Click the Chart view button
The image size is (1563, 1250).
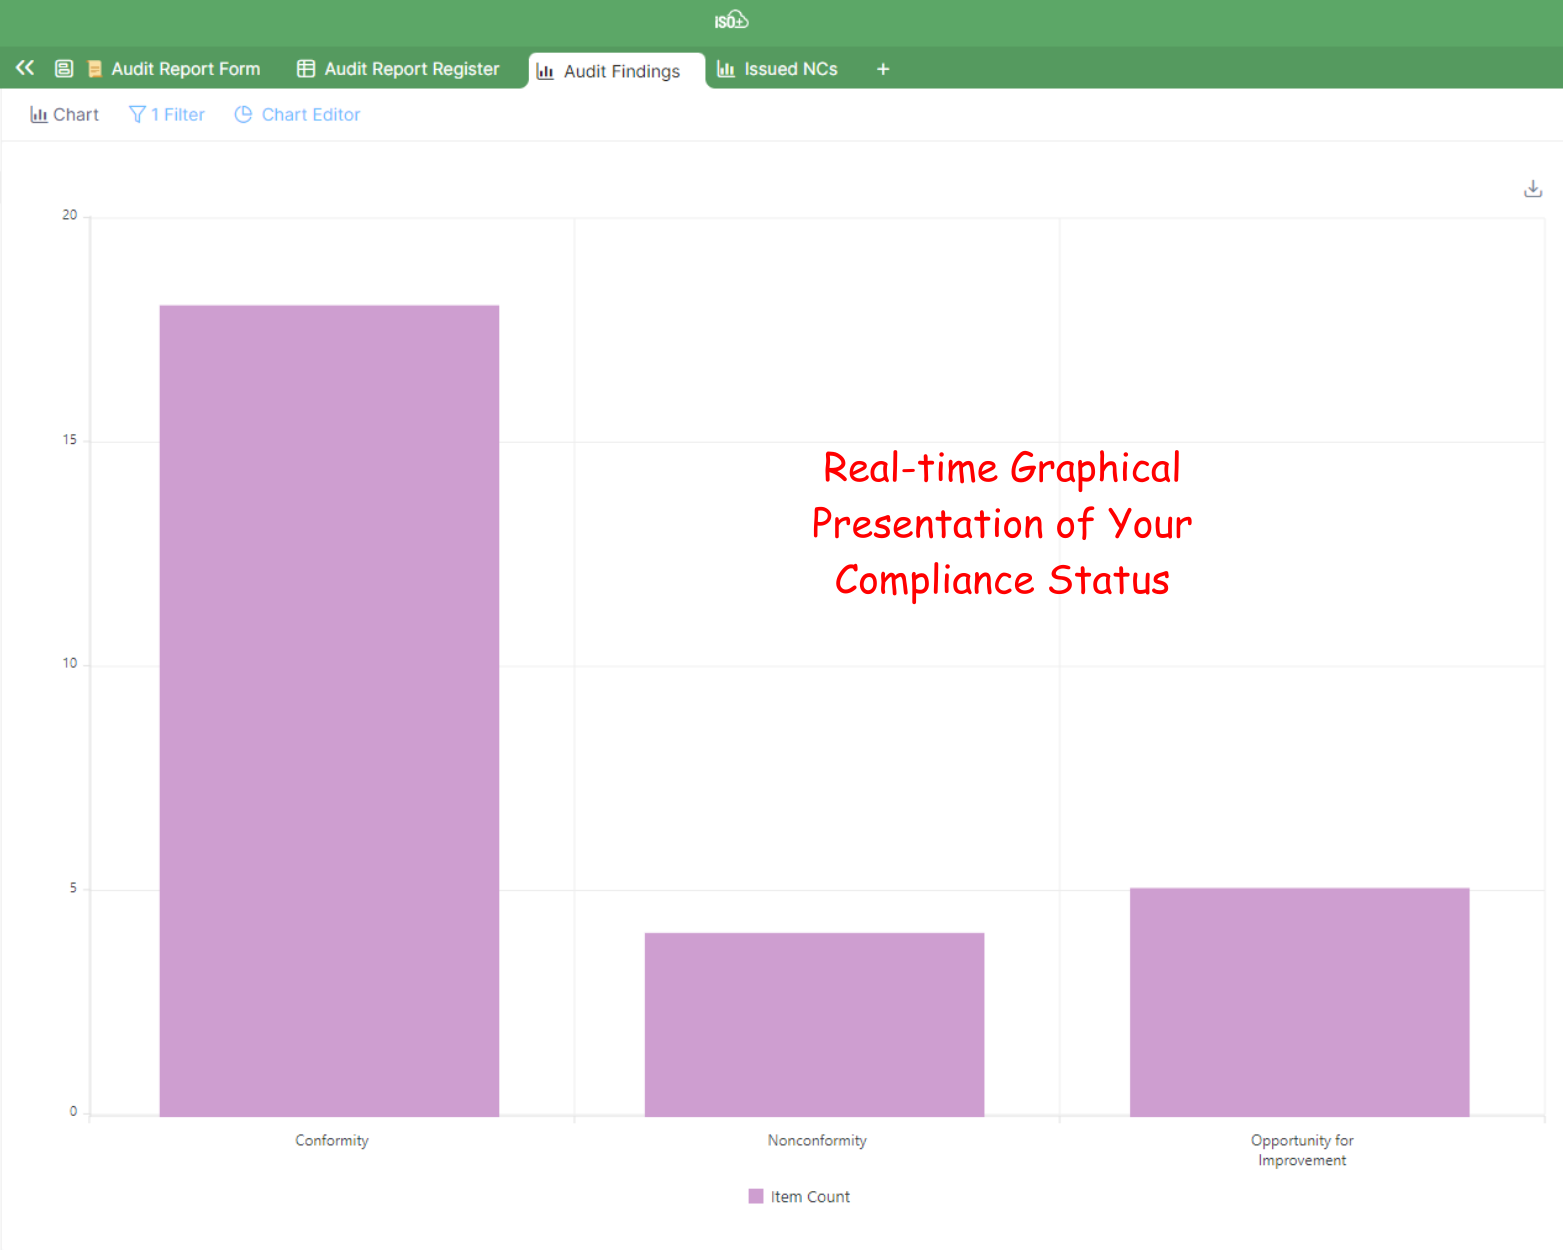click(x=65, y=115)
